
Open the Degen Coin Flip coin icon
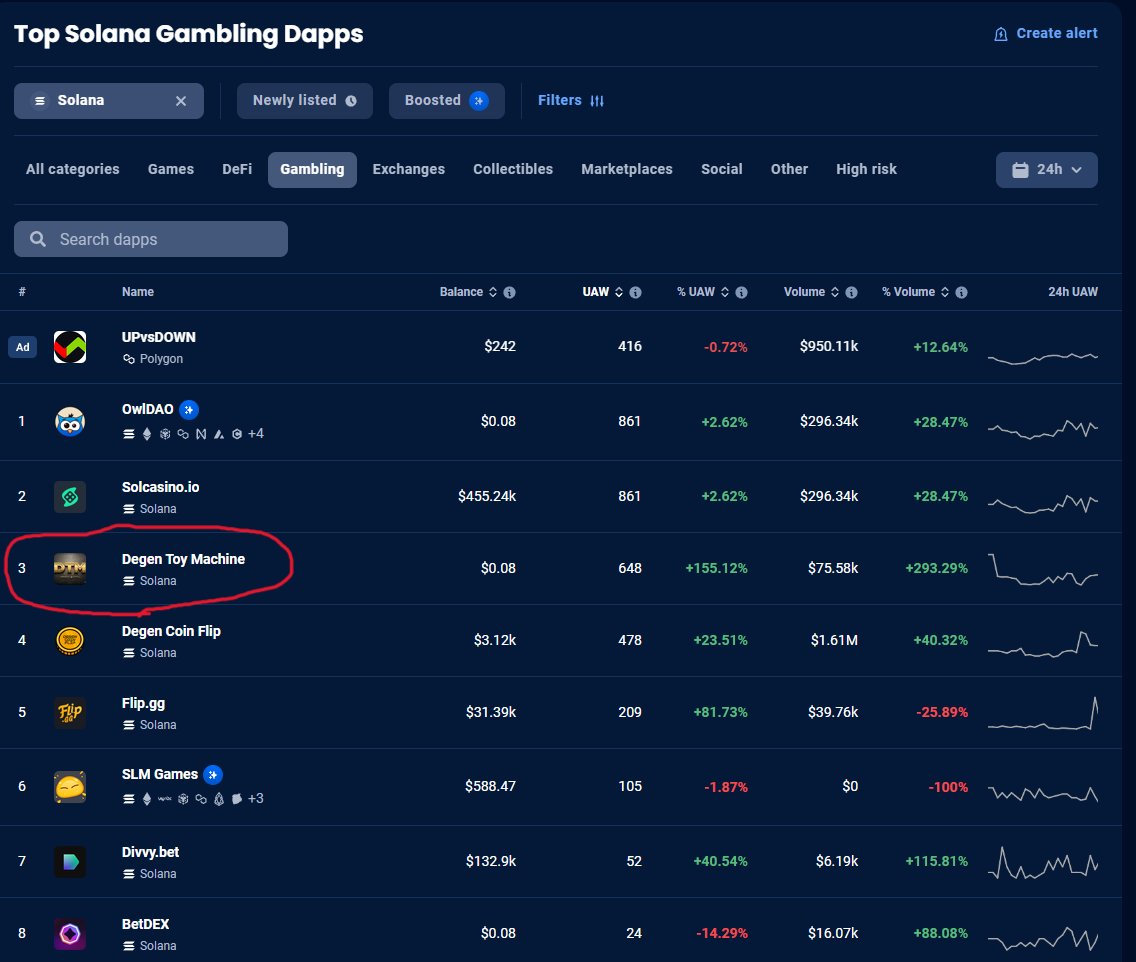[x=69, y=640]
